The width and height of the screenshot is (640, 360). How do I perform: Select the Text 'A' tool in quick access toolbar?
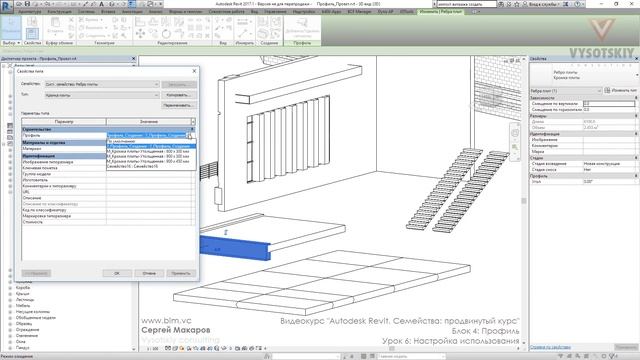point(102,4)
